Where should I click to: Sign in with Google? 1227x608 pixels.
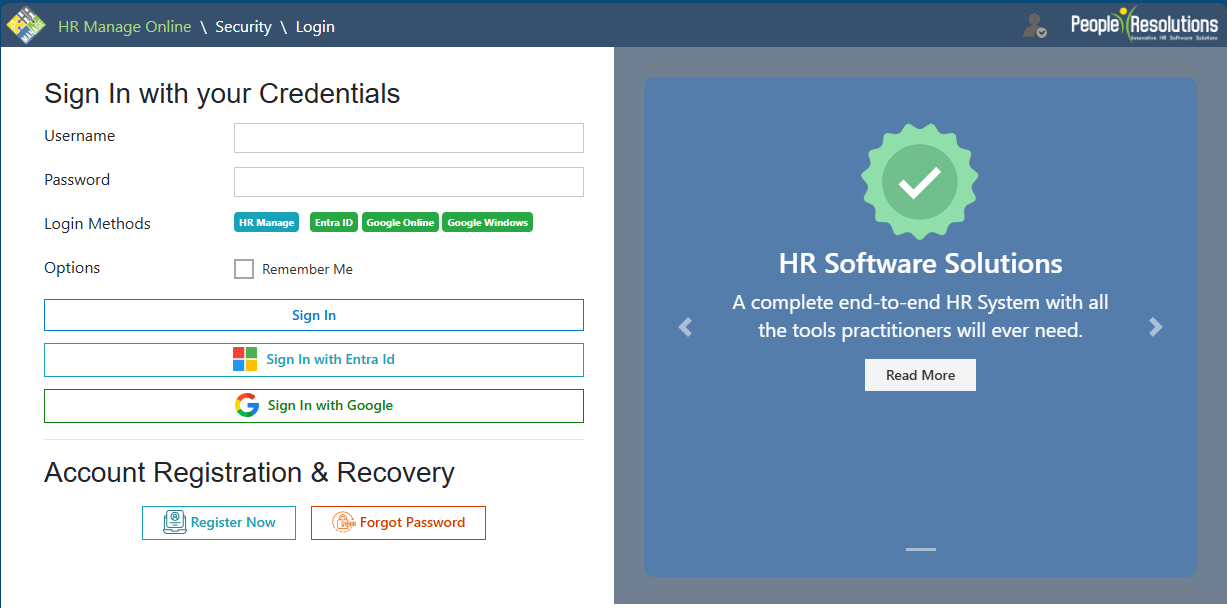click(314, 406)
